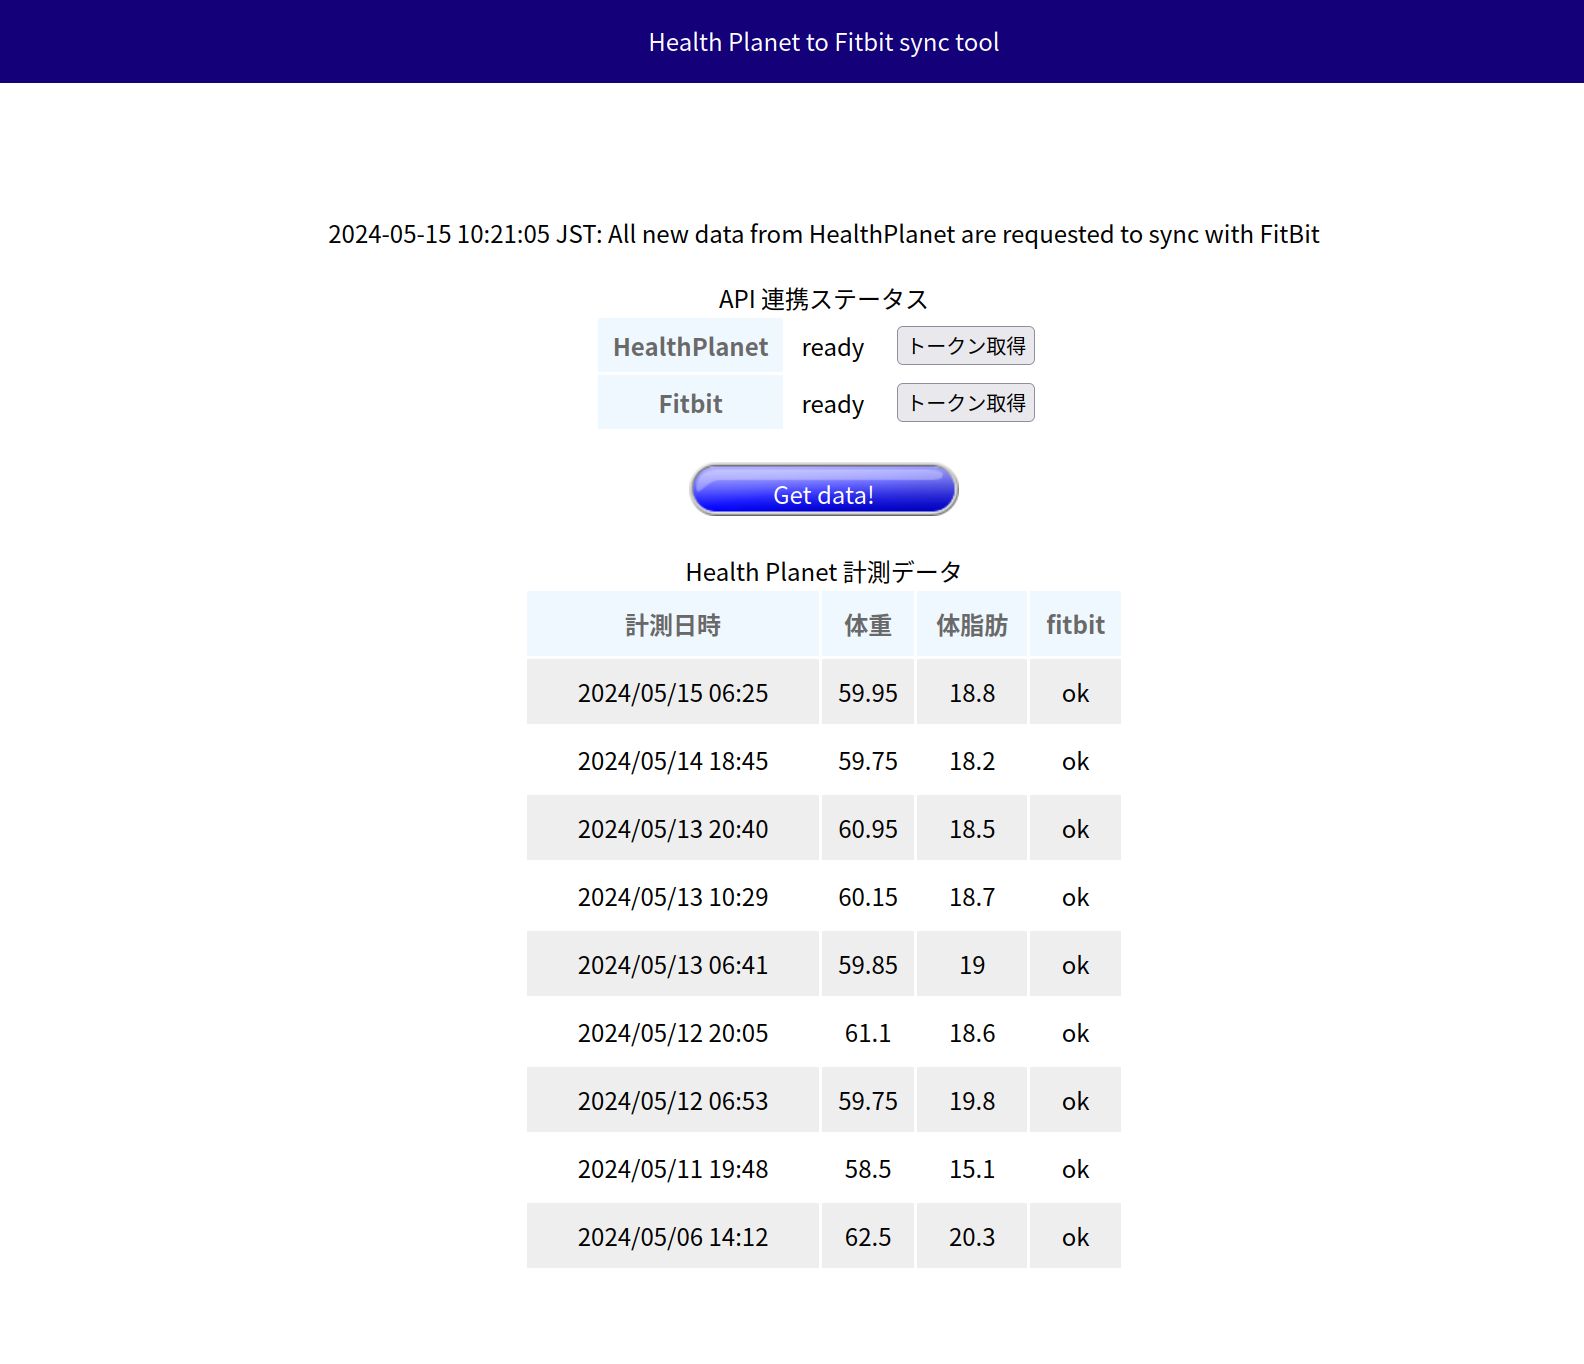
Task: Click ok status in the 2024/05/12 06:53 row
Action: 1075,1100
